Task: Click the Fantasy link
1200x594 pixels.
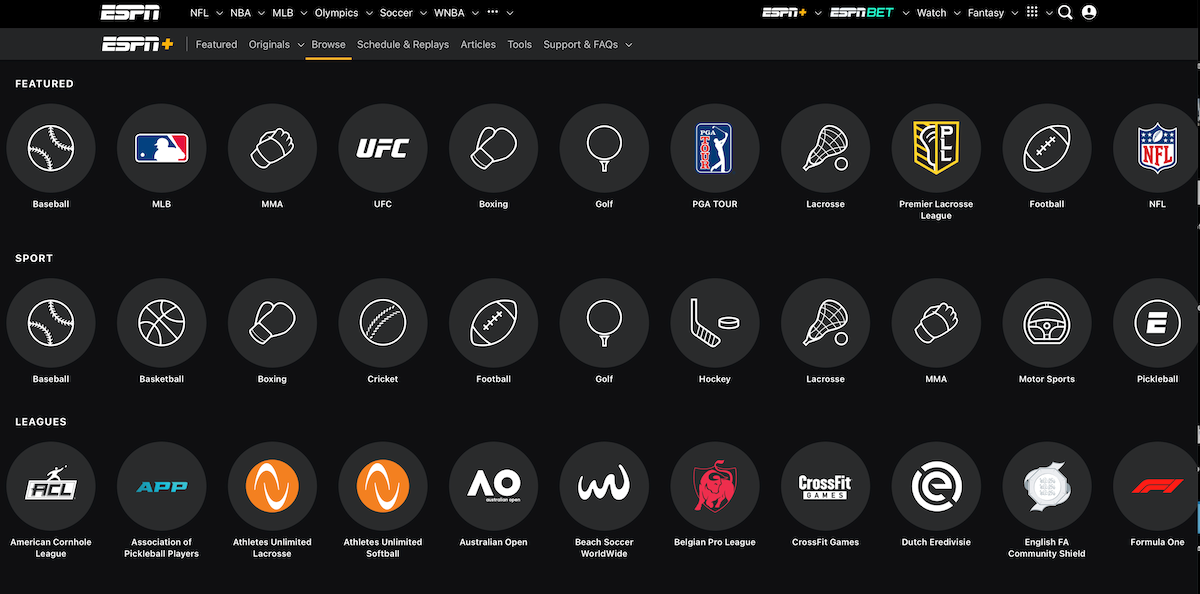Action: tap(986, 13)
